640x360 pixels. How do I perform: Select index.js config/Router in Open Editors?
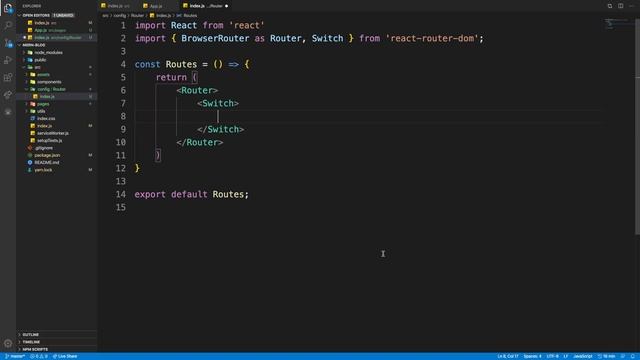pos(57,38)
